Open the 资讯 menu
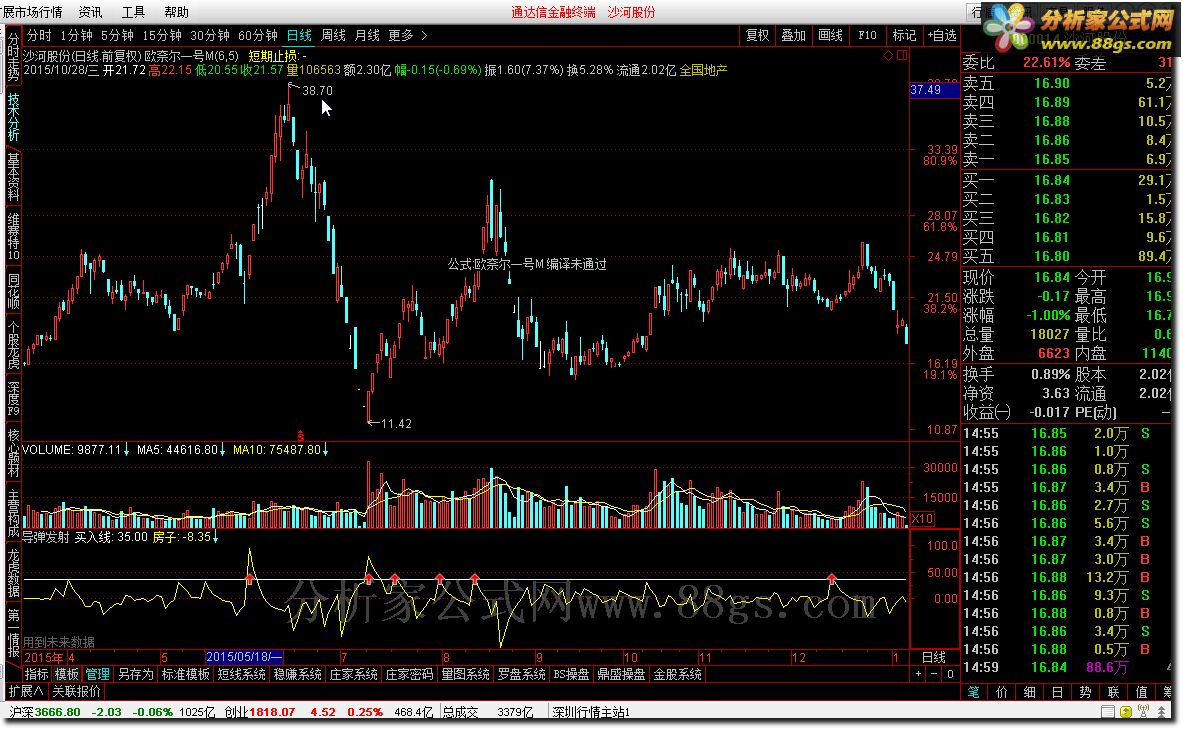Viewport: 1183px width, 729px height. click(91, 12)
